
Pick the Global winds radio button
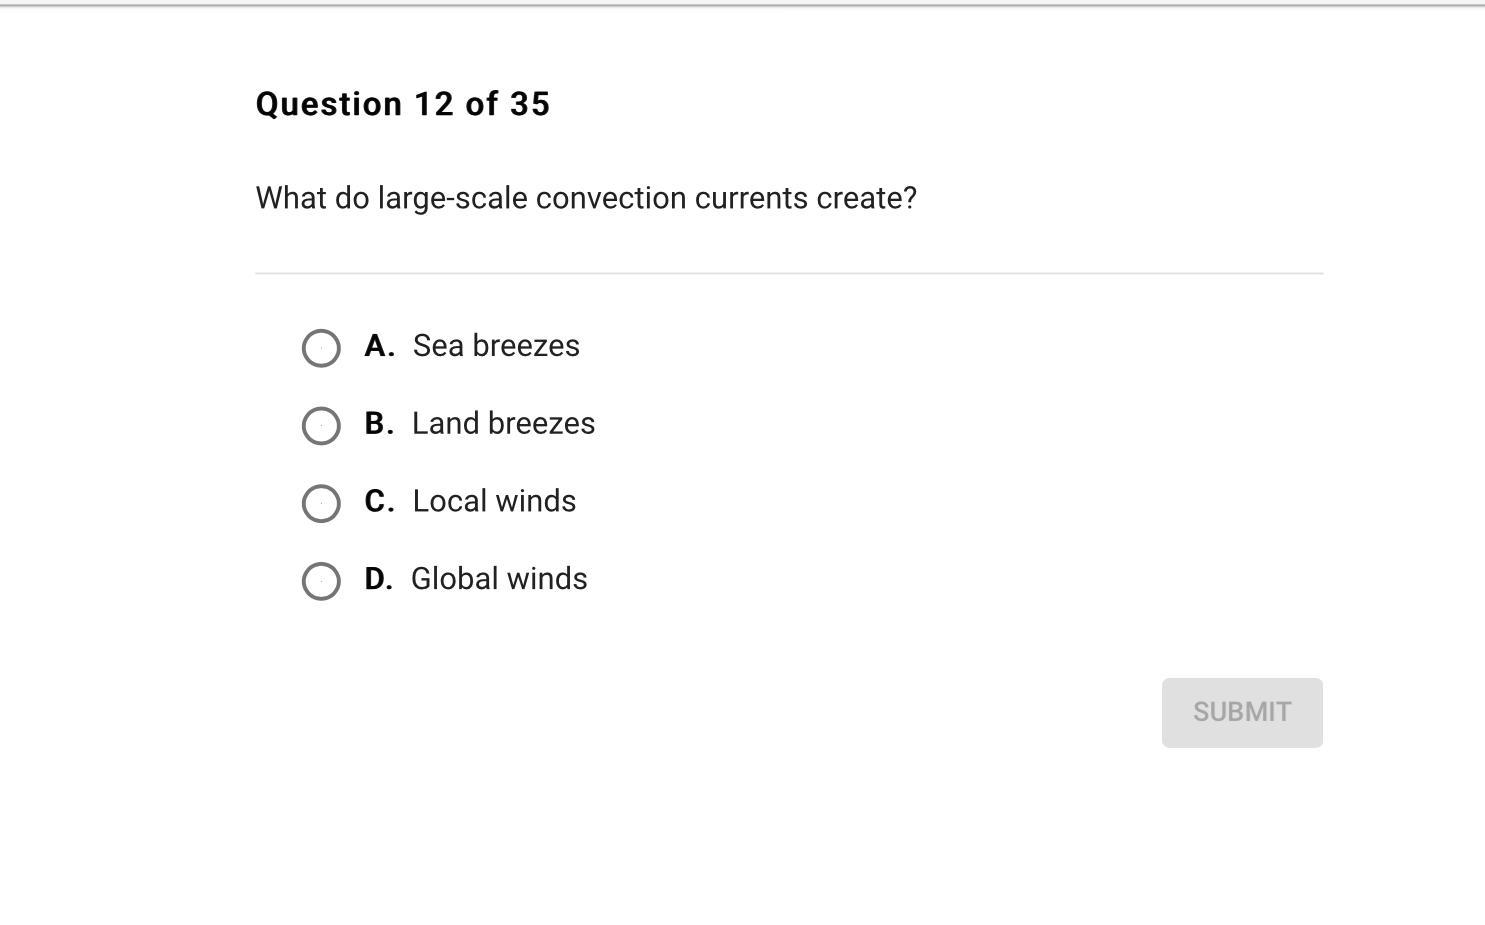tap(321, 581)
